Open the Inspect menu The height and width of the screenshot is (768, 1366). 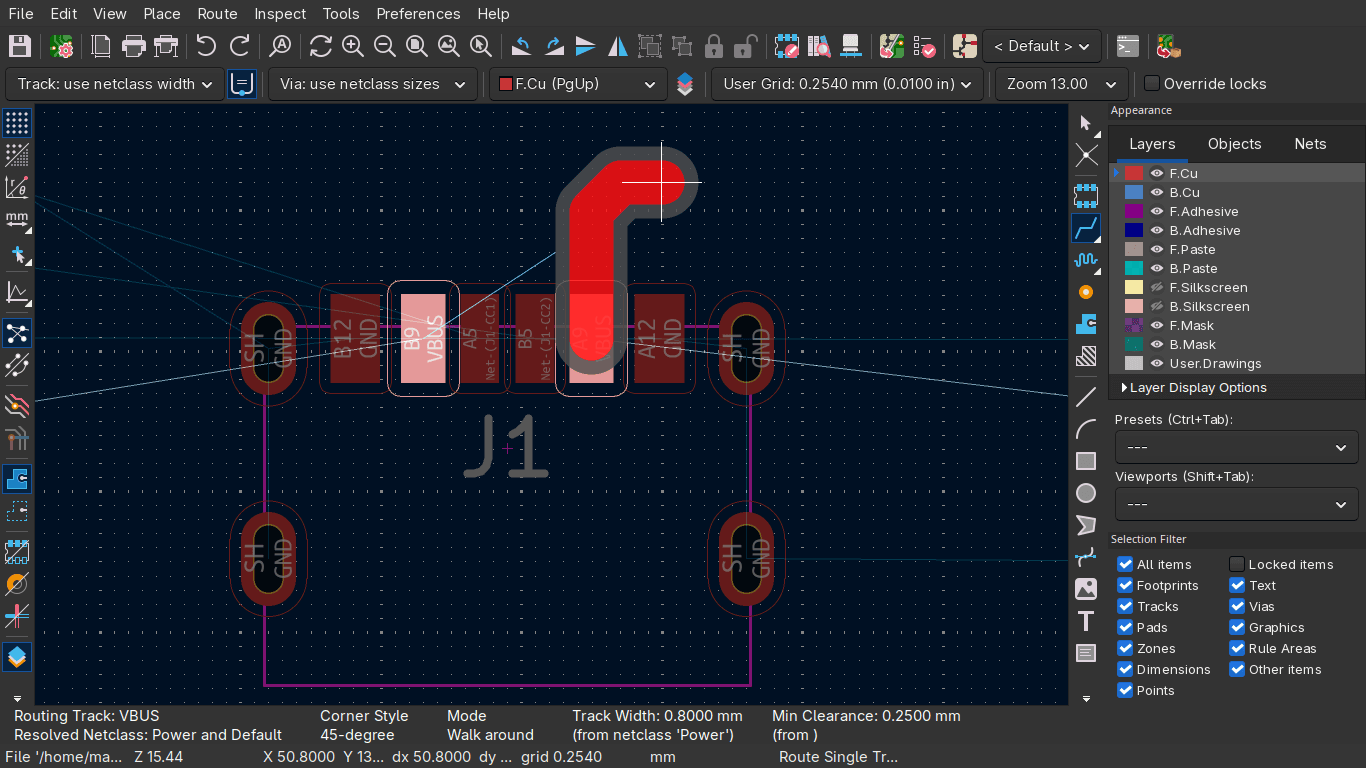[x=280, y=14]
